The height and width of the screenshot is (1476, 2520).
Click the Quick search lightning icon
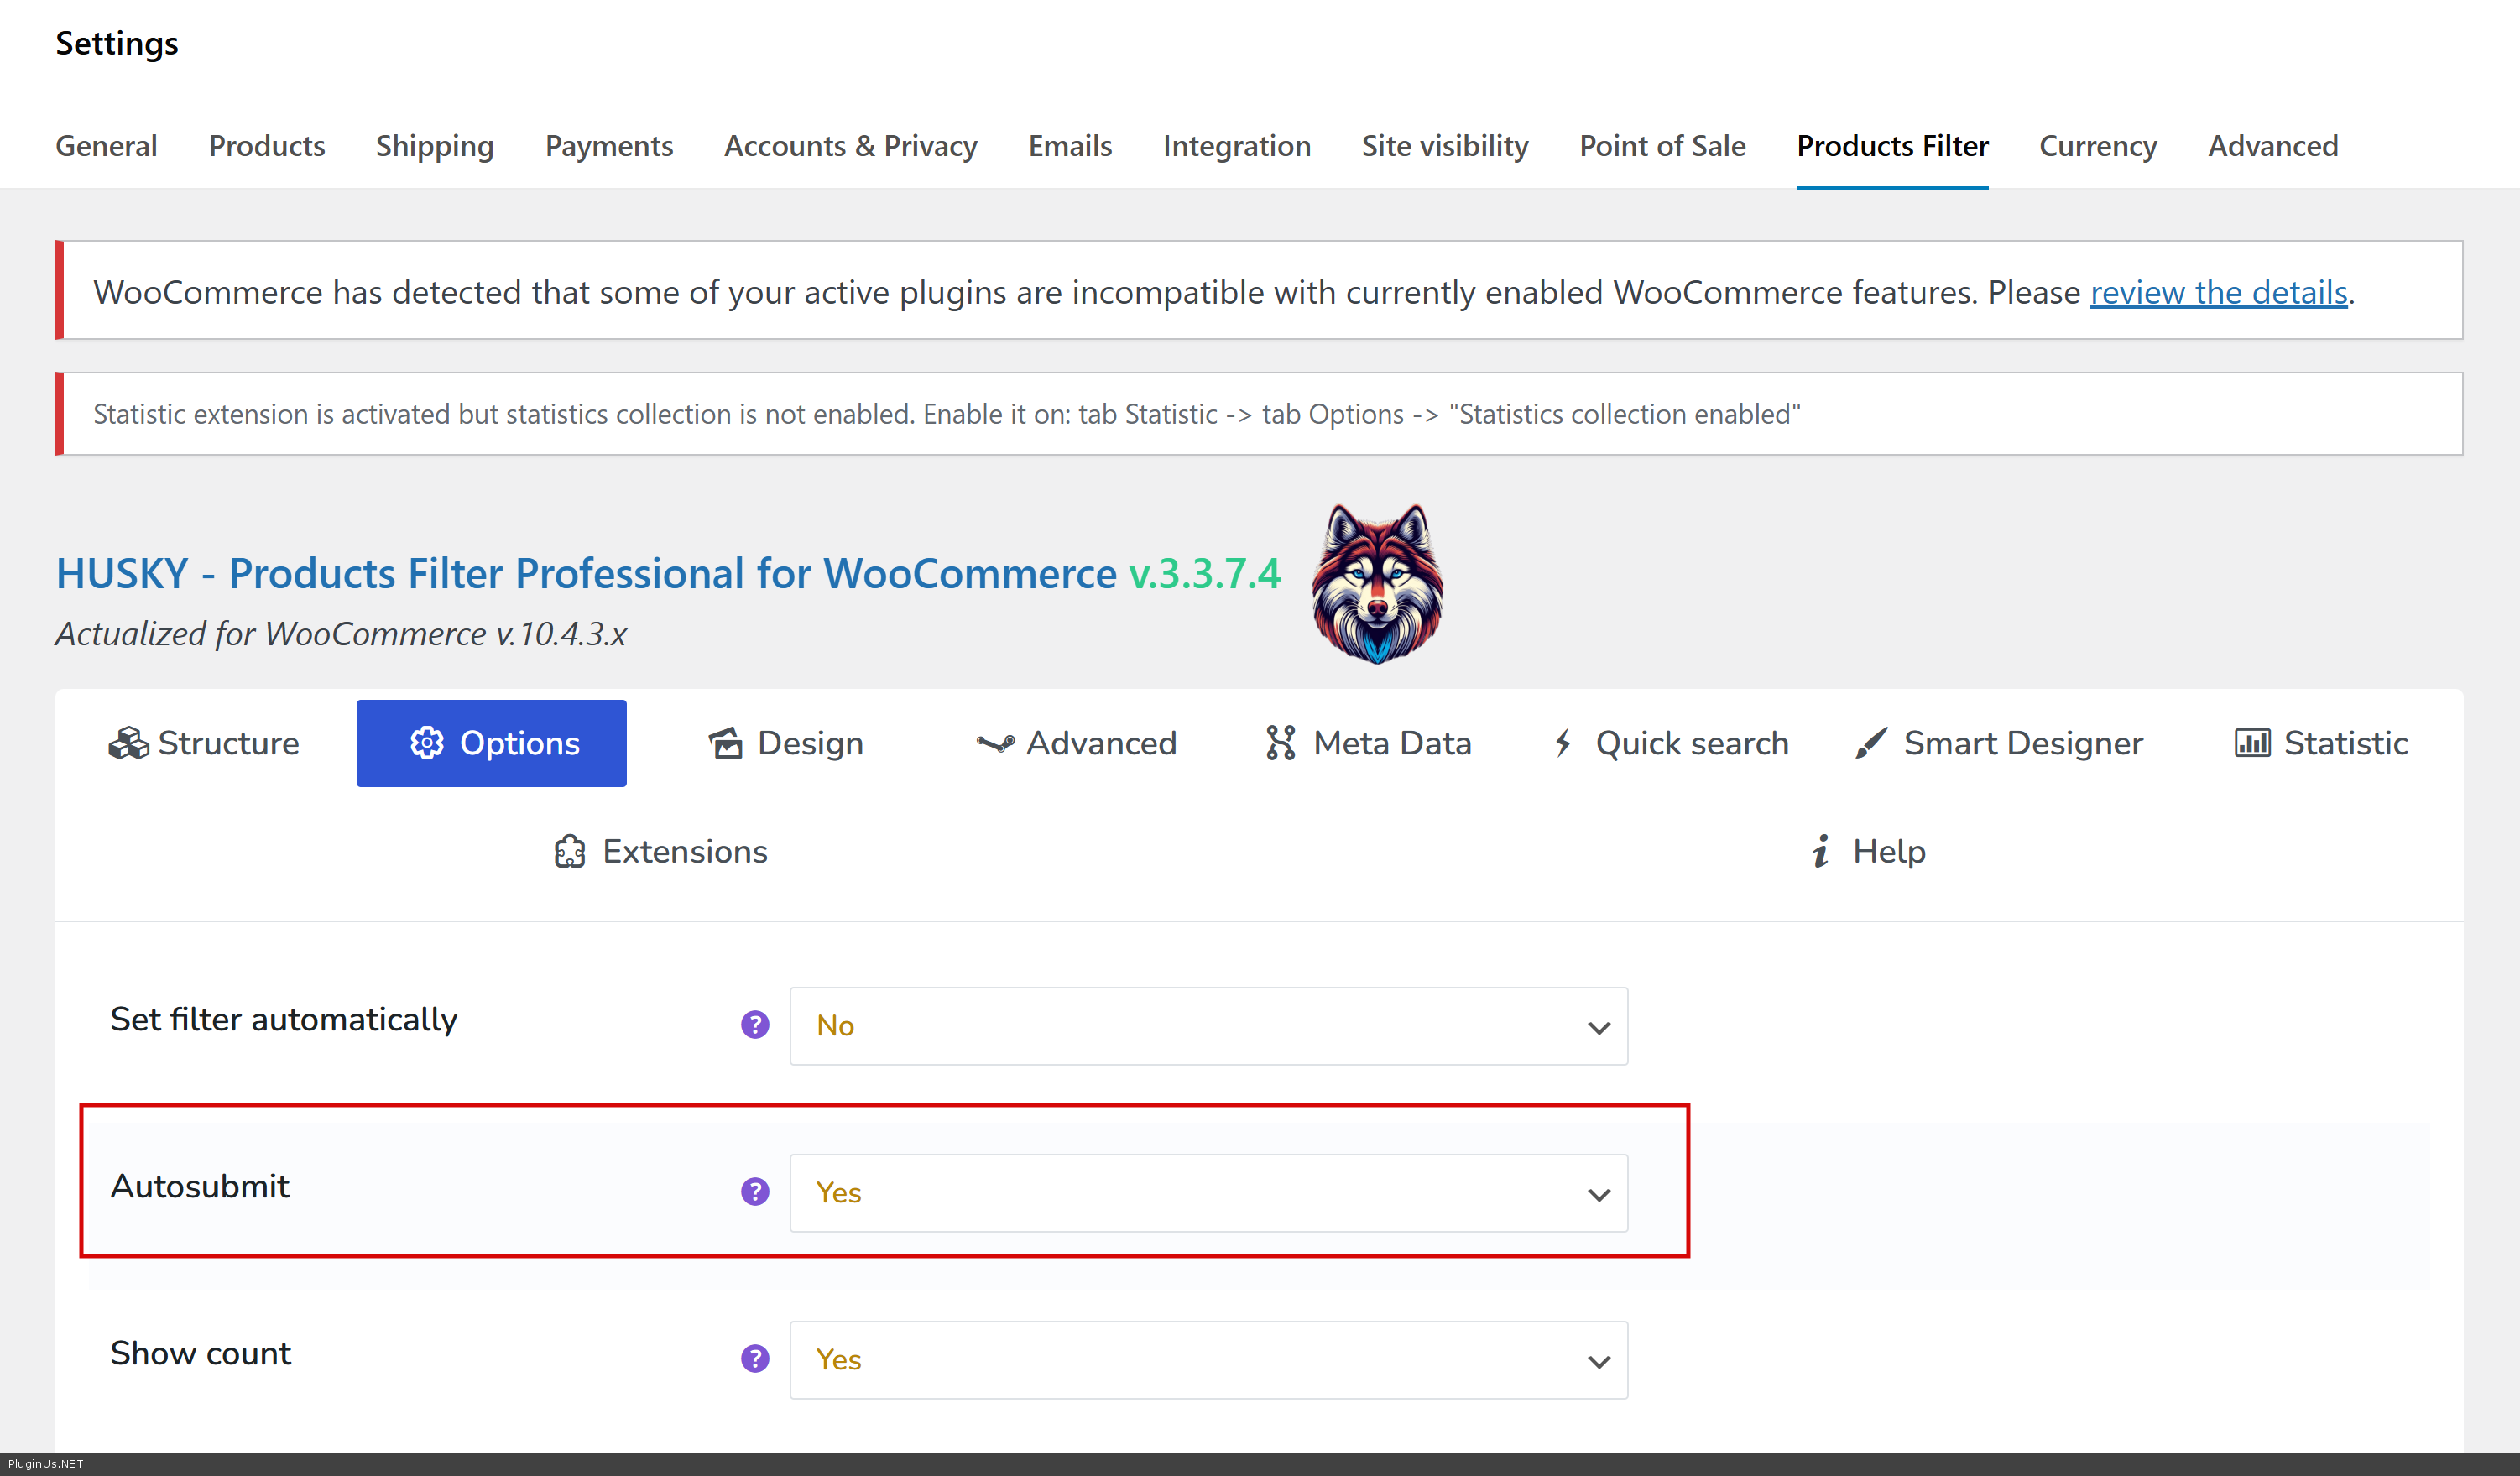tap(1563, 743)
